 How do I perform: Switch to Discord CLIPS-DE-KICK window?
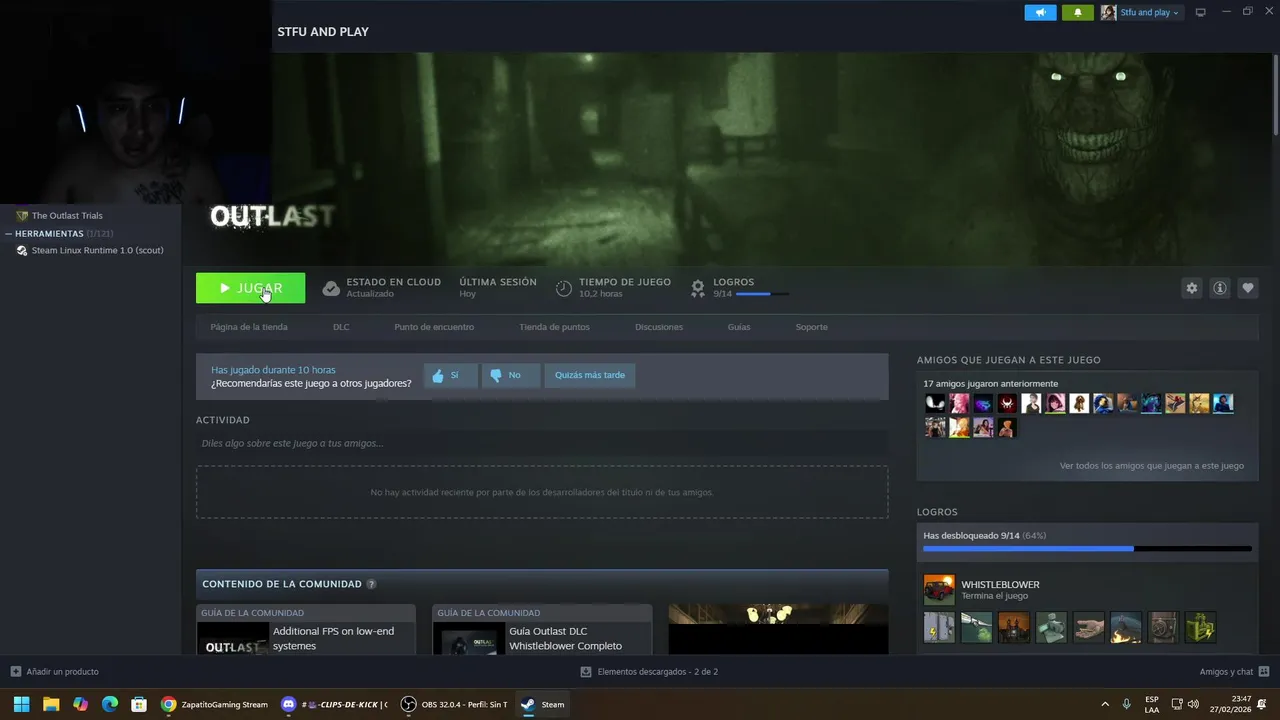[x=334, y=704]
